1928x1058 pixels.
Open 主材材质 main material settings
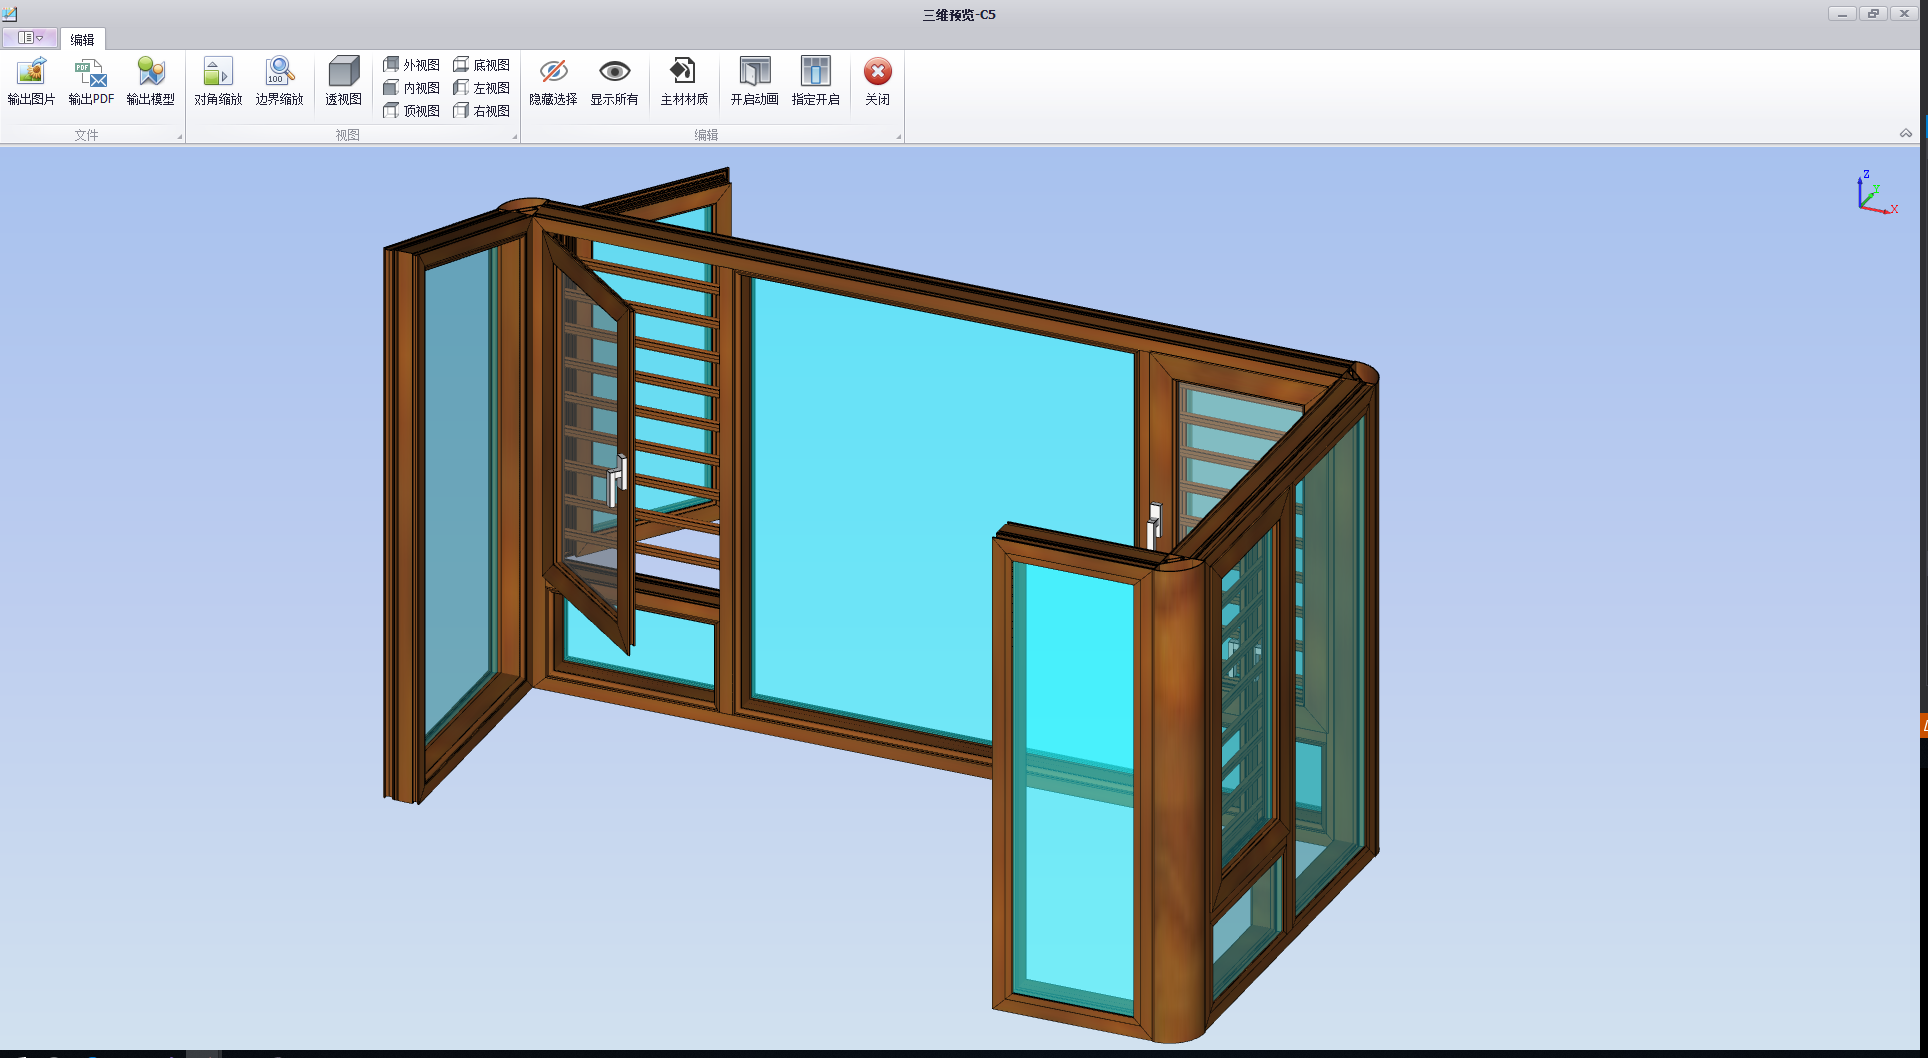(684, 81)
